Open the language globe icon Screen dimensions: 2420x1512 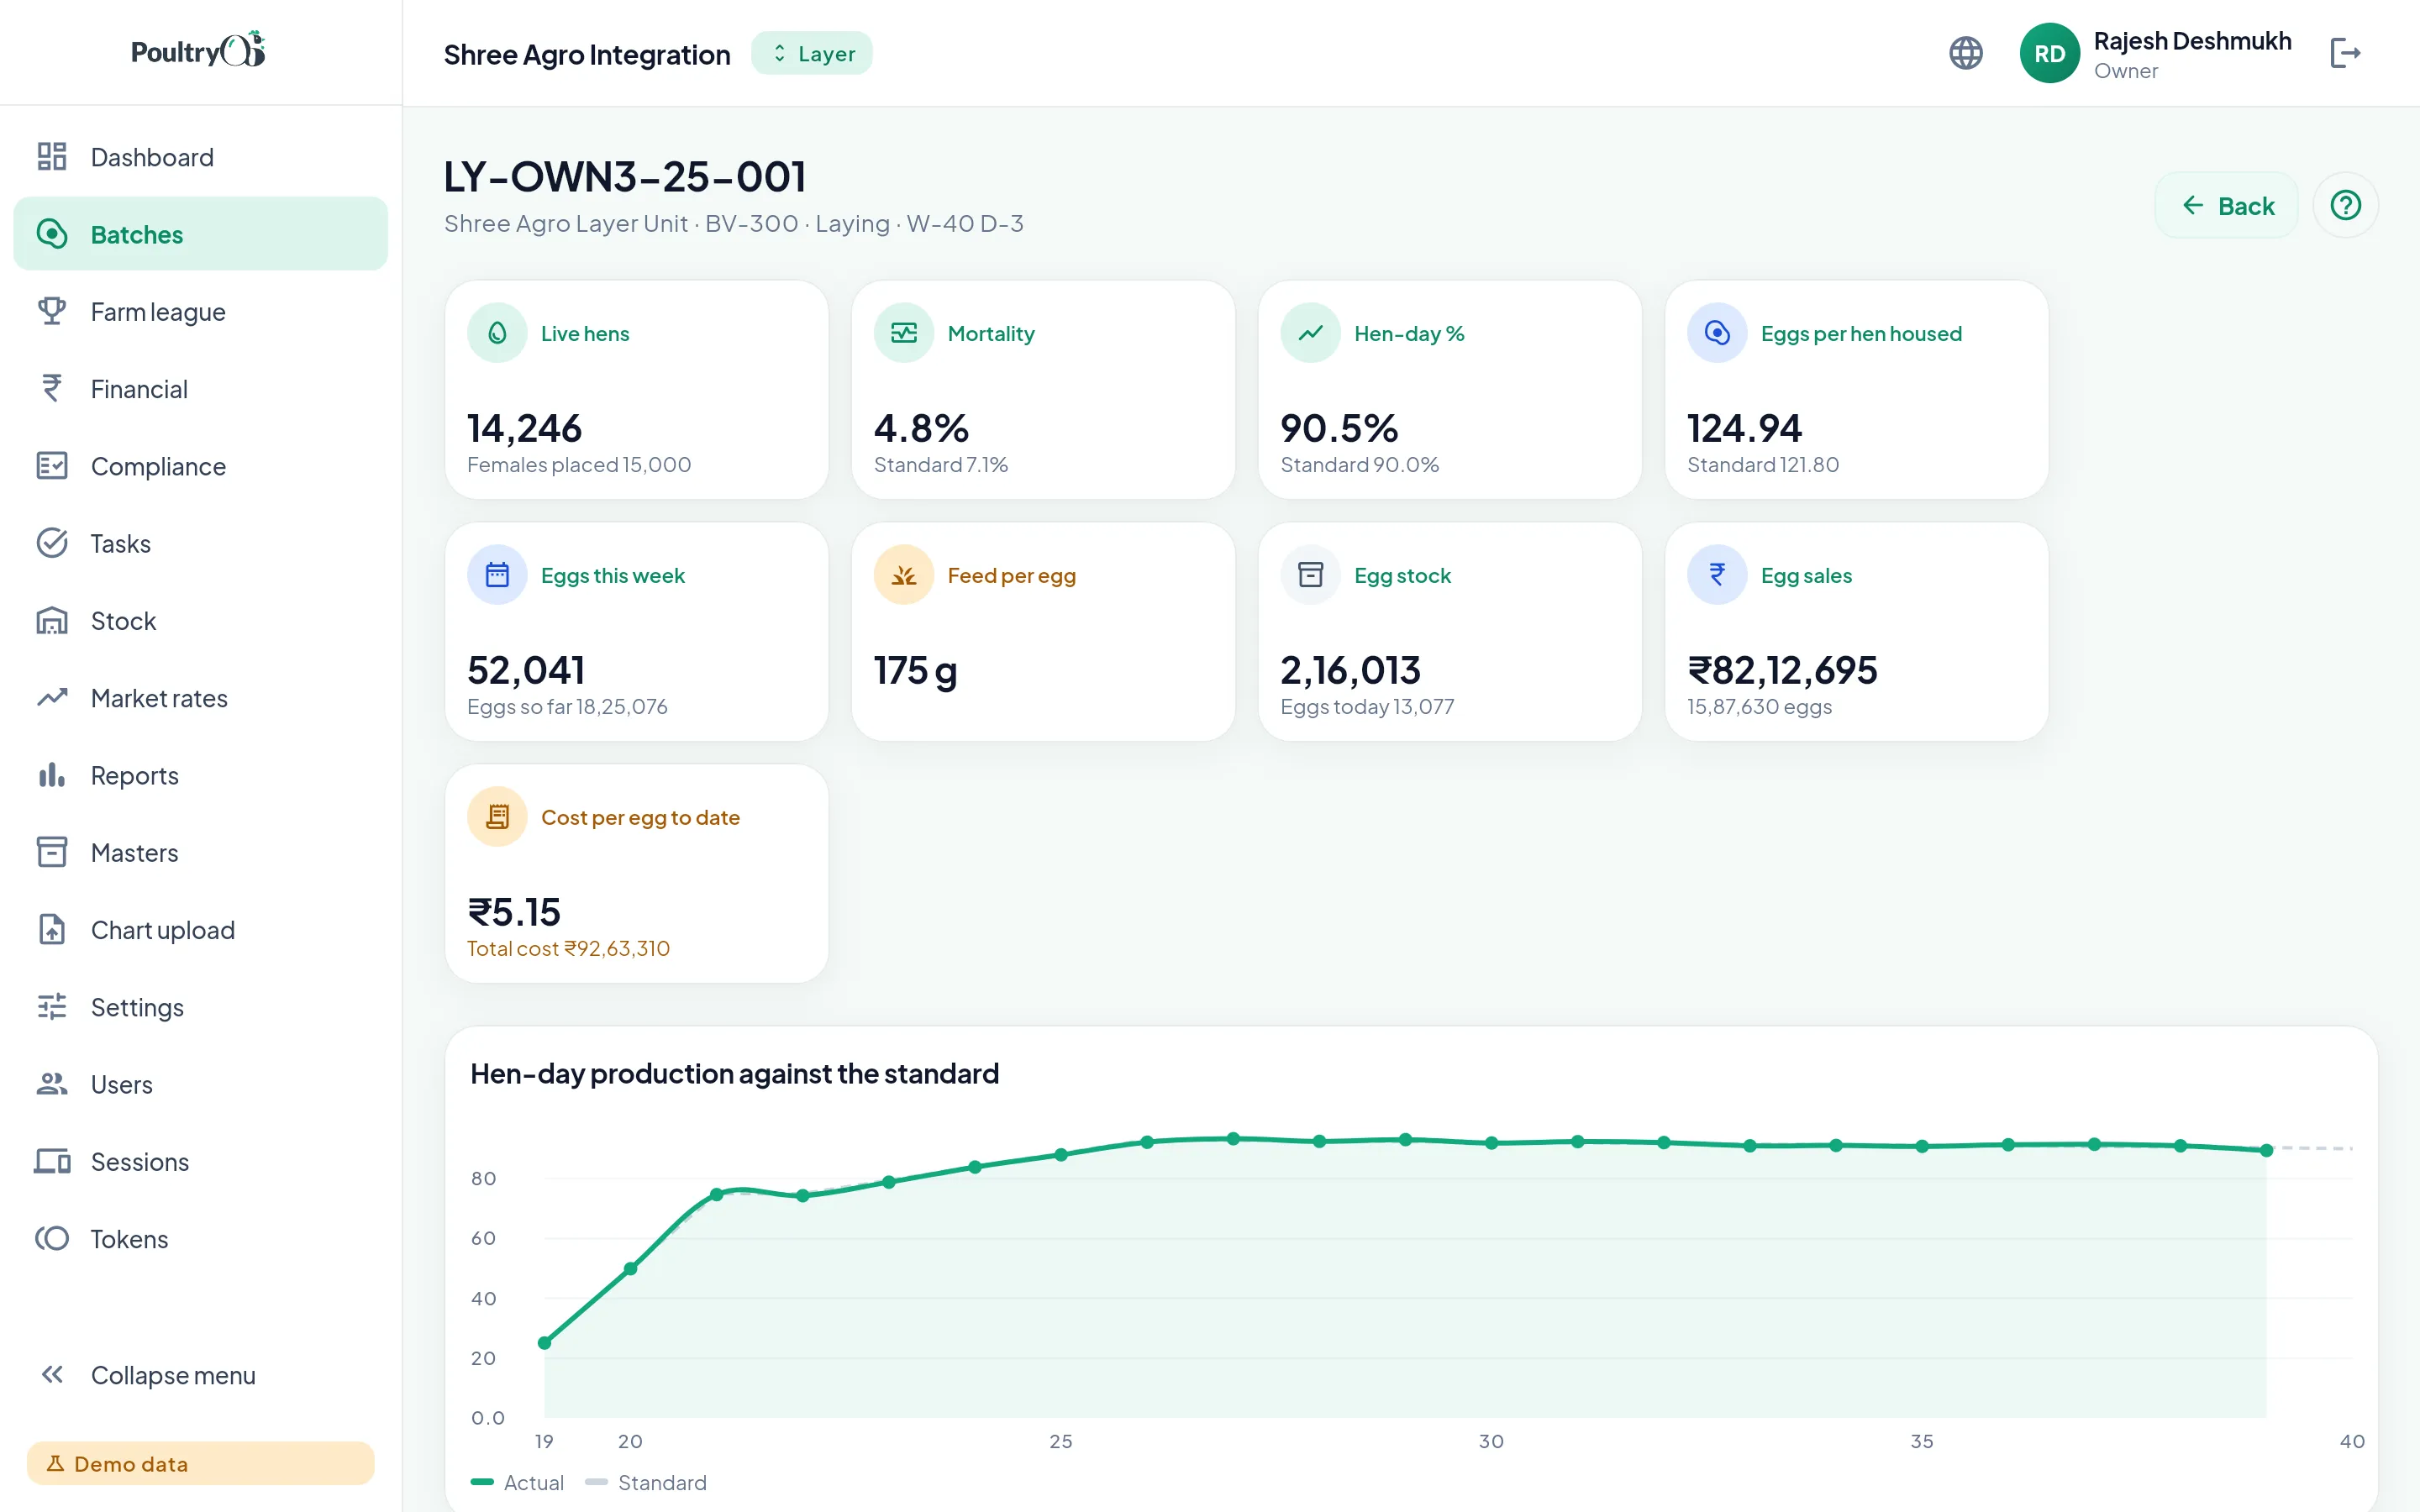1965,53
